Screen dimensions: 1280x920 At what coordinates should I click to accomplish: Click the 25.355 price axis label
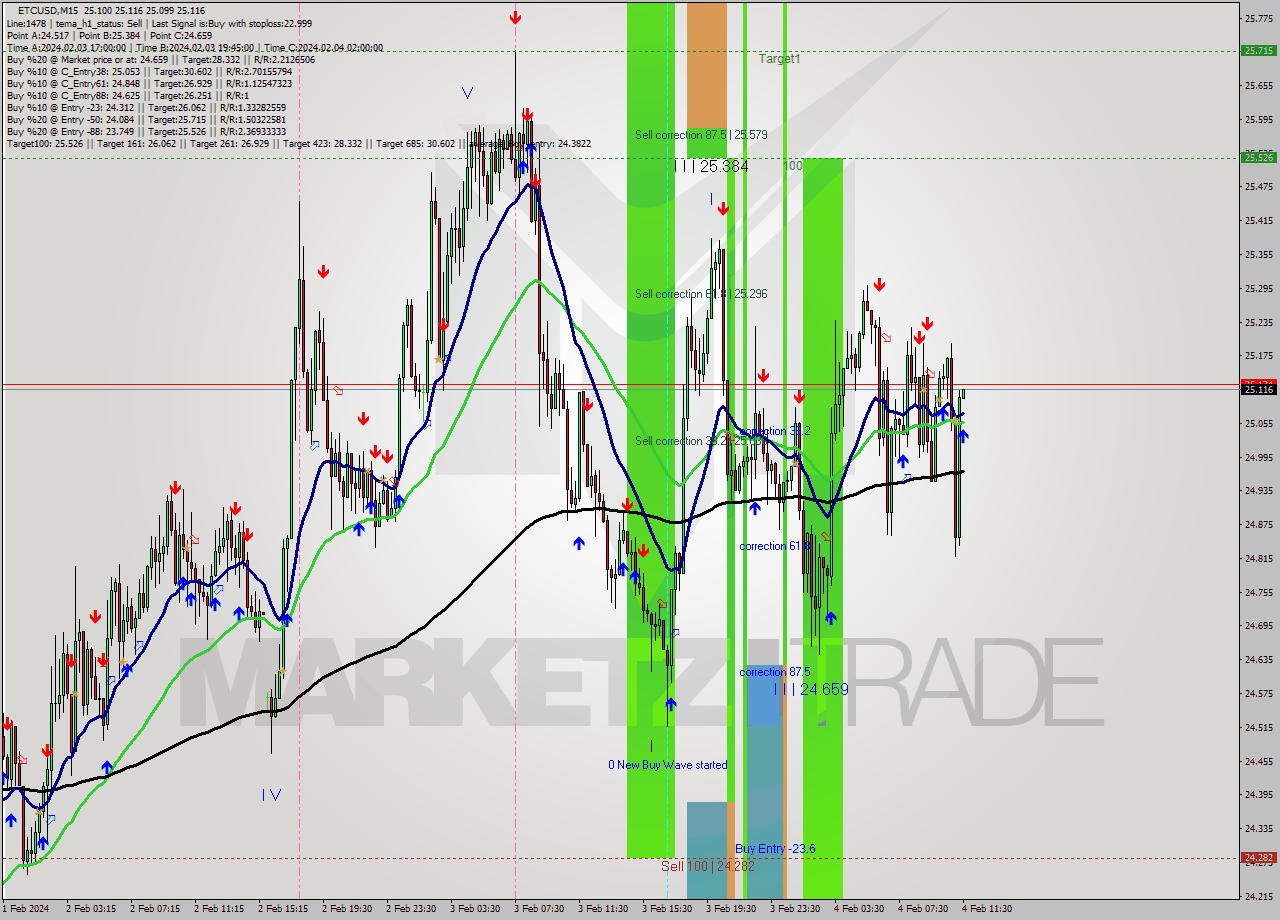tap(1258, 254)
